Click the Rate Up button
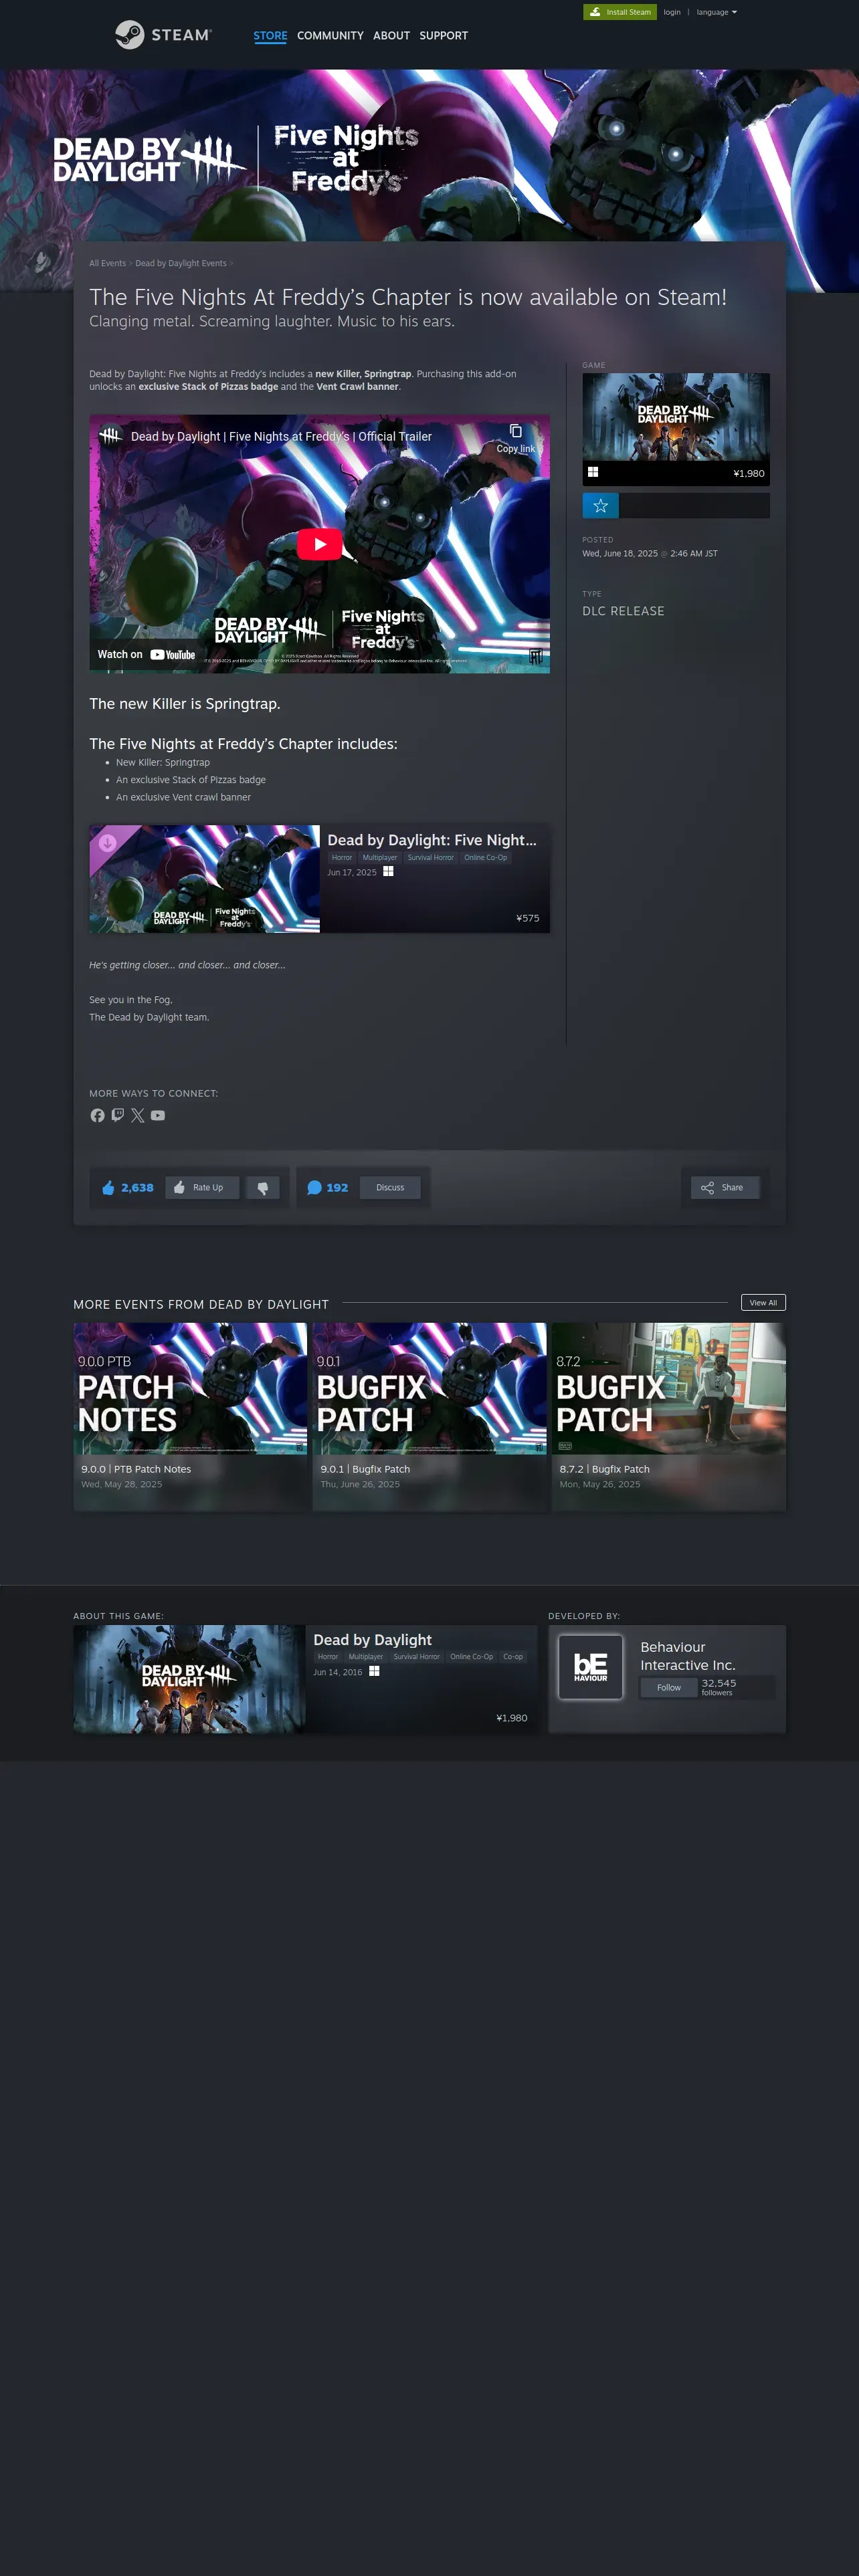Viewport: 859px width, 2576px height. pos(202,1188)
